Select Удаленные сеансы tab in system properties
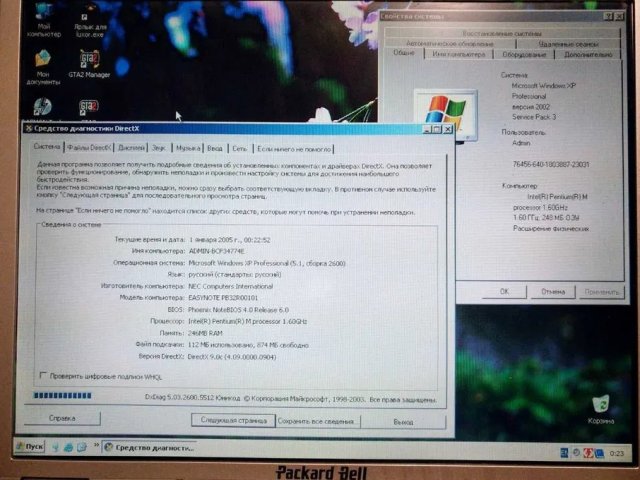 569,44
